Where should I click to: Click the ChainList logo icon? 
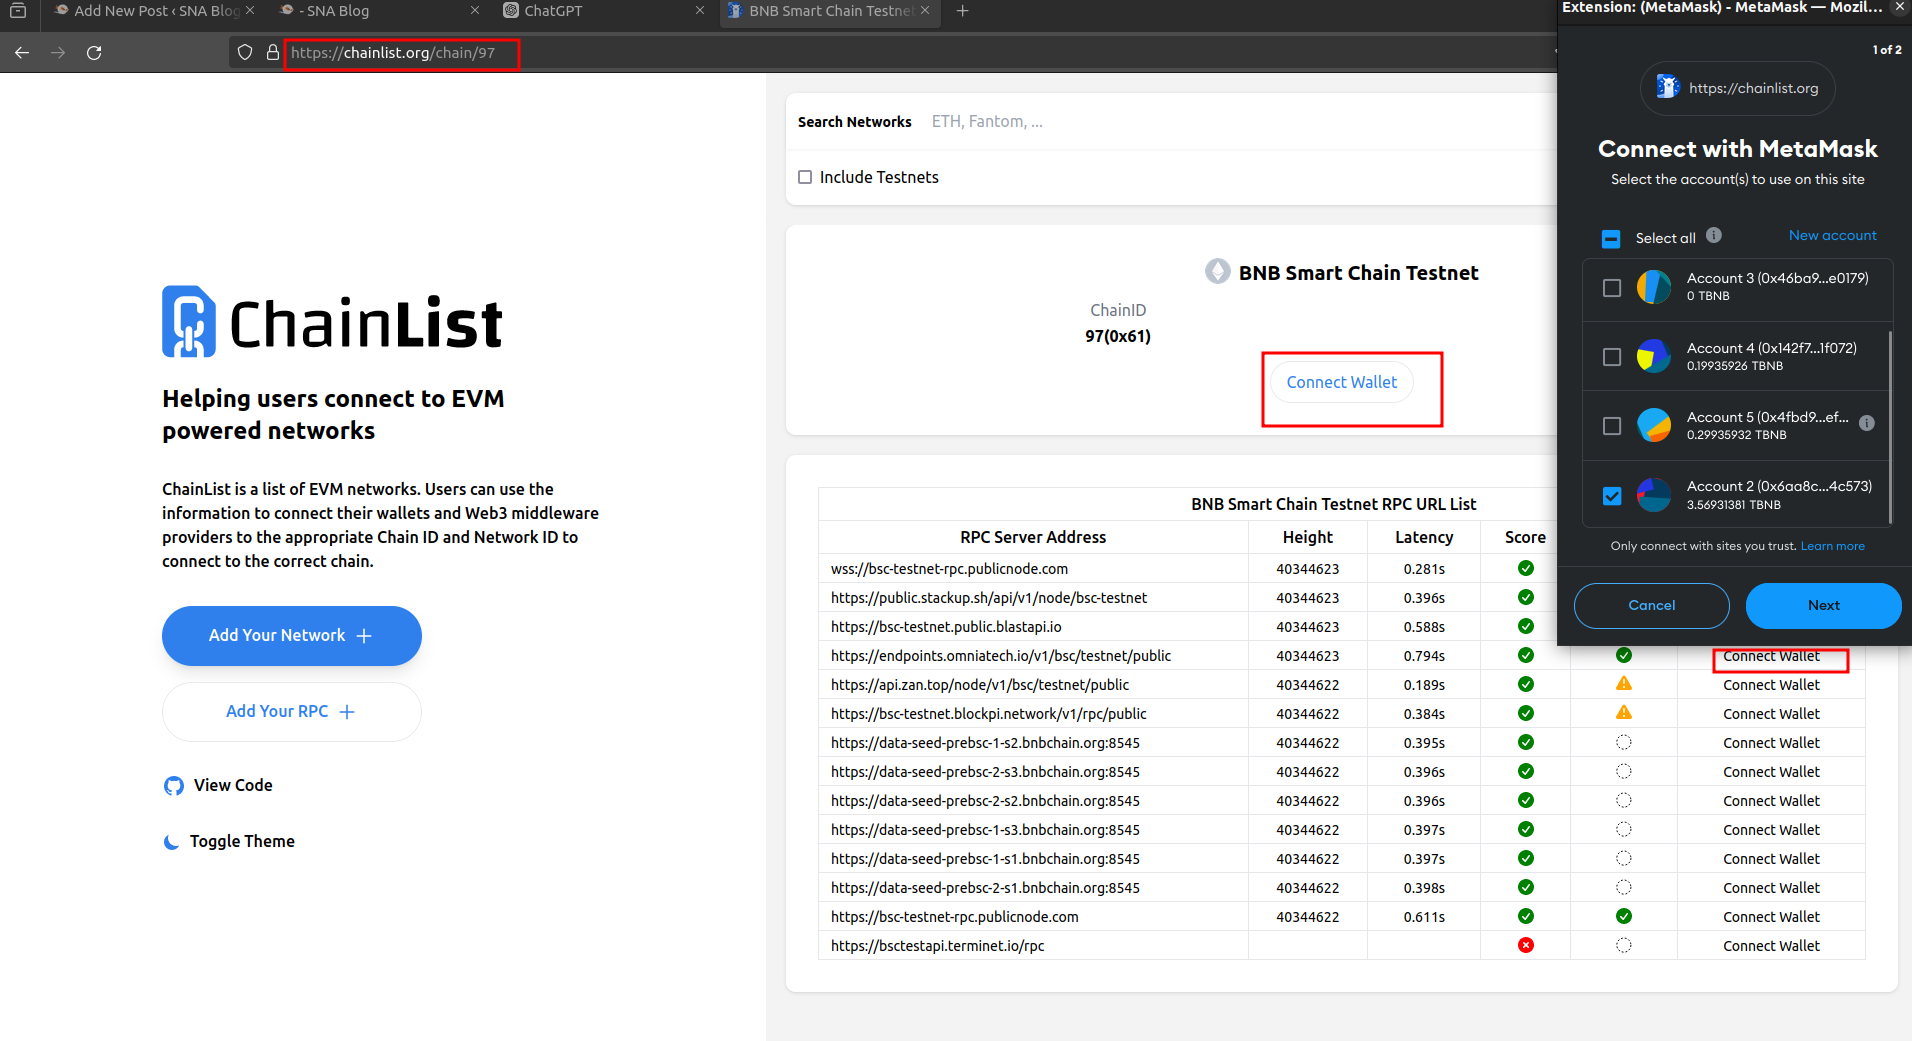[189, 322]
